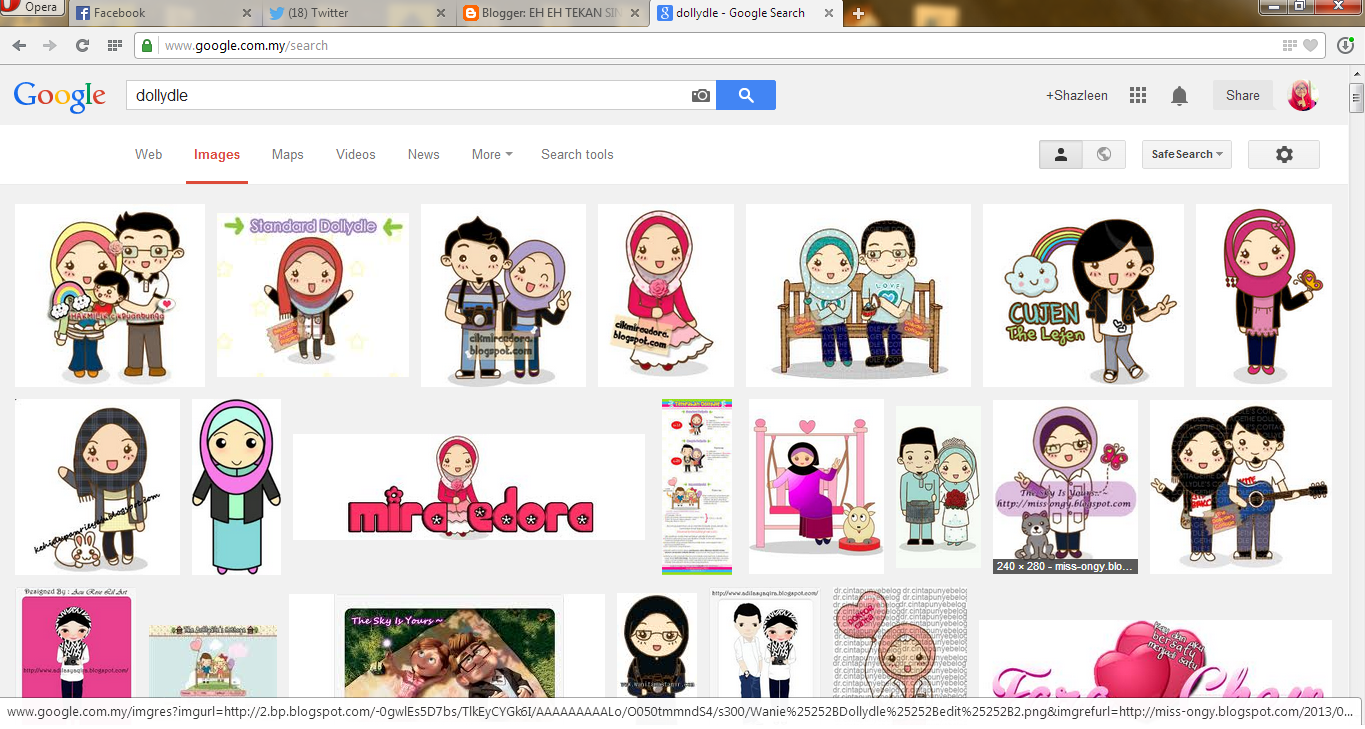1365x729 pixels.
Task: Open downloads icon beside the address bar
Action: point(1345,46)
